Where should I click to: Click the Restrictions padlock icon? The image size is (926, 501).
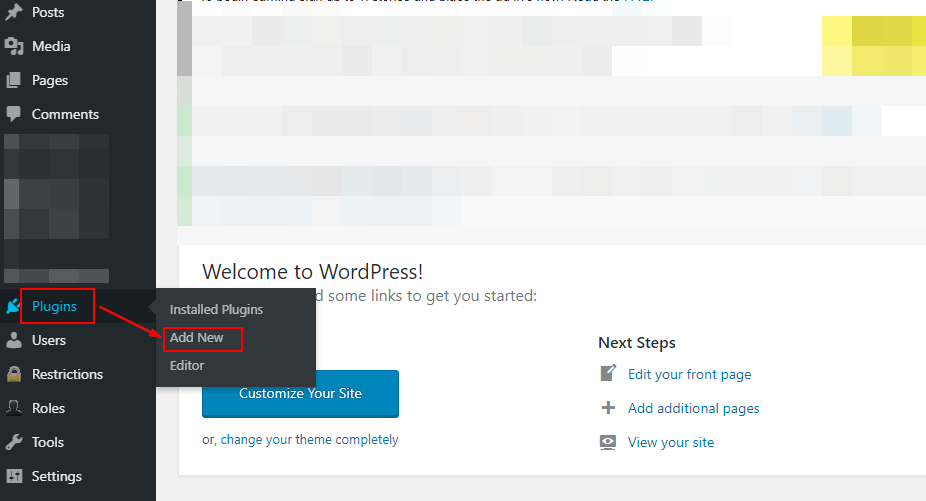(14, 374)
